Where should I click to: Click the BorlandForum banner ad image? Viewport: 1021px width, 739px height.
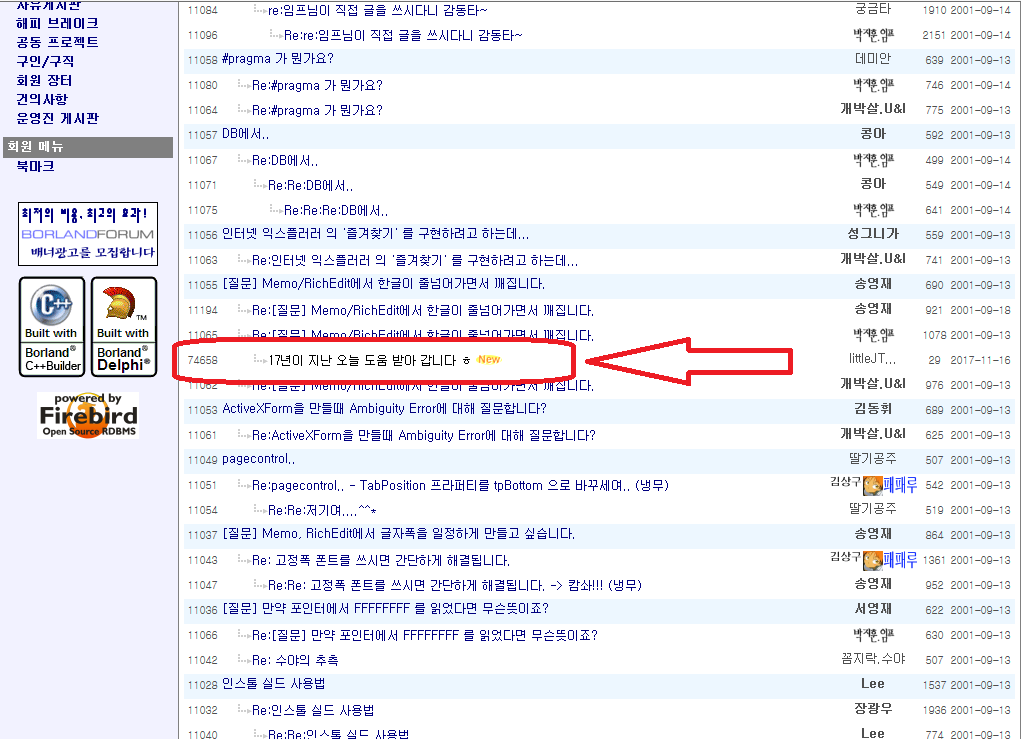pos(88,234)
